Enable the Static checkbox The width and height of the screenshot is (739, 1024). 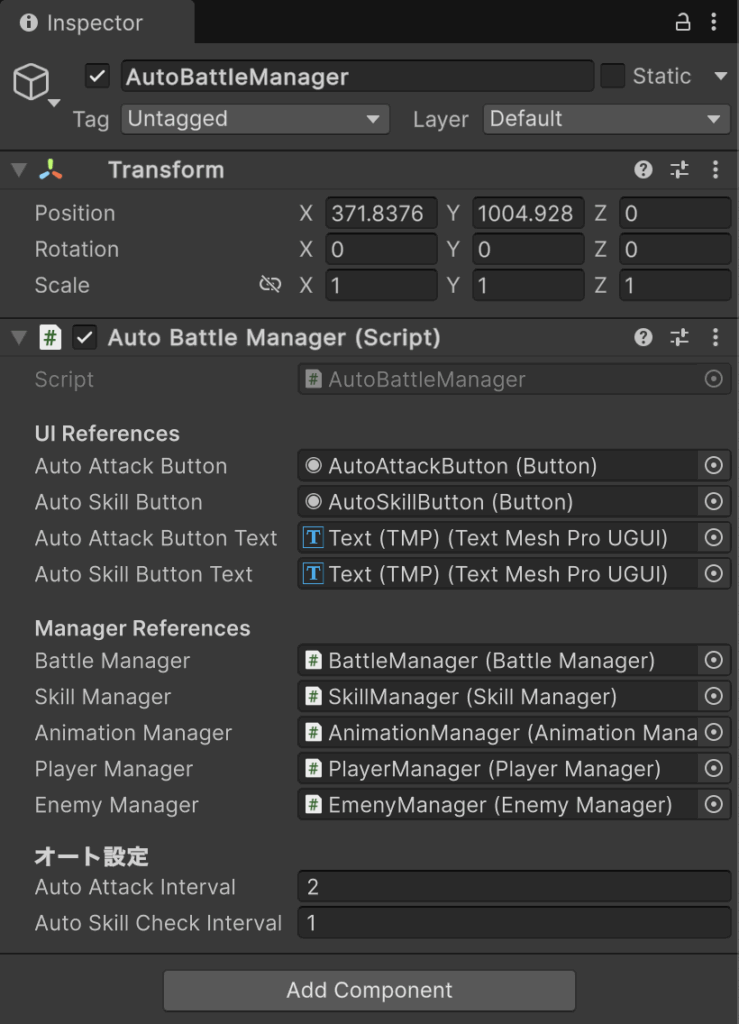click(x=612, y=76)
